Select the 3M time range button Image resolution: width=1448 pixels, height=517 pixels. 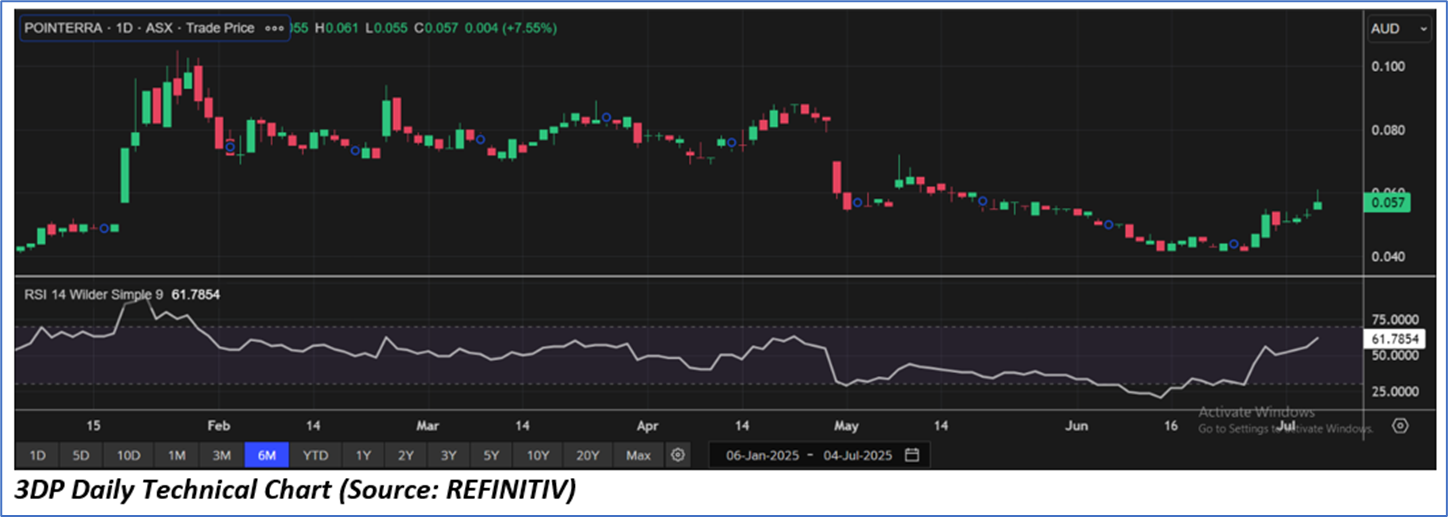221,455
